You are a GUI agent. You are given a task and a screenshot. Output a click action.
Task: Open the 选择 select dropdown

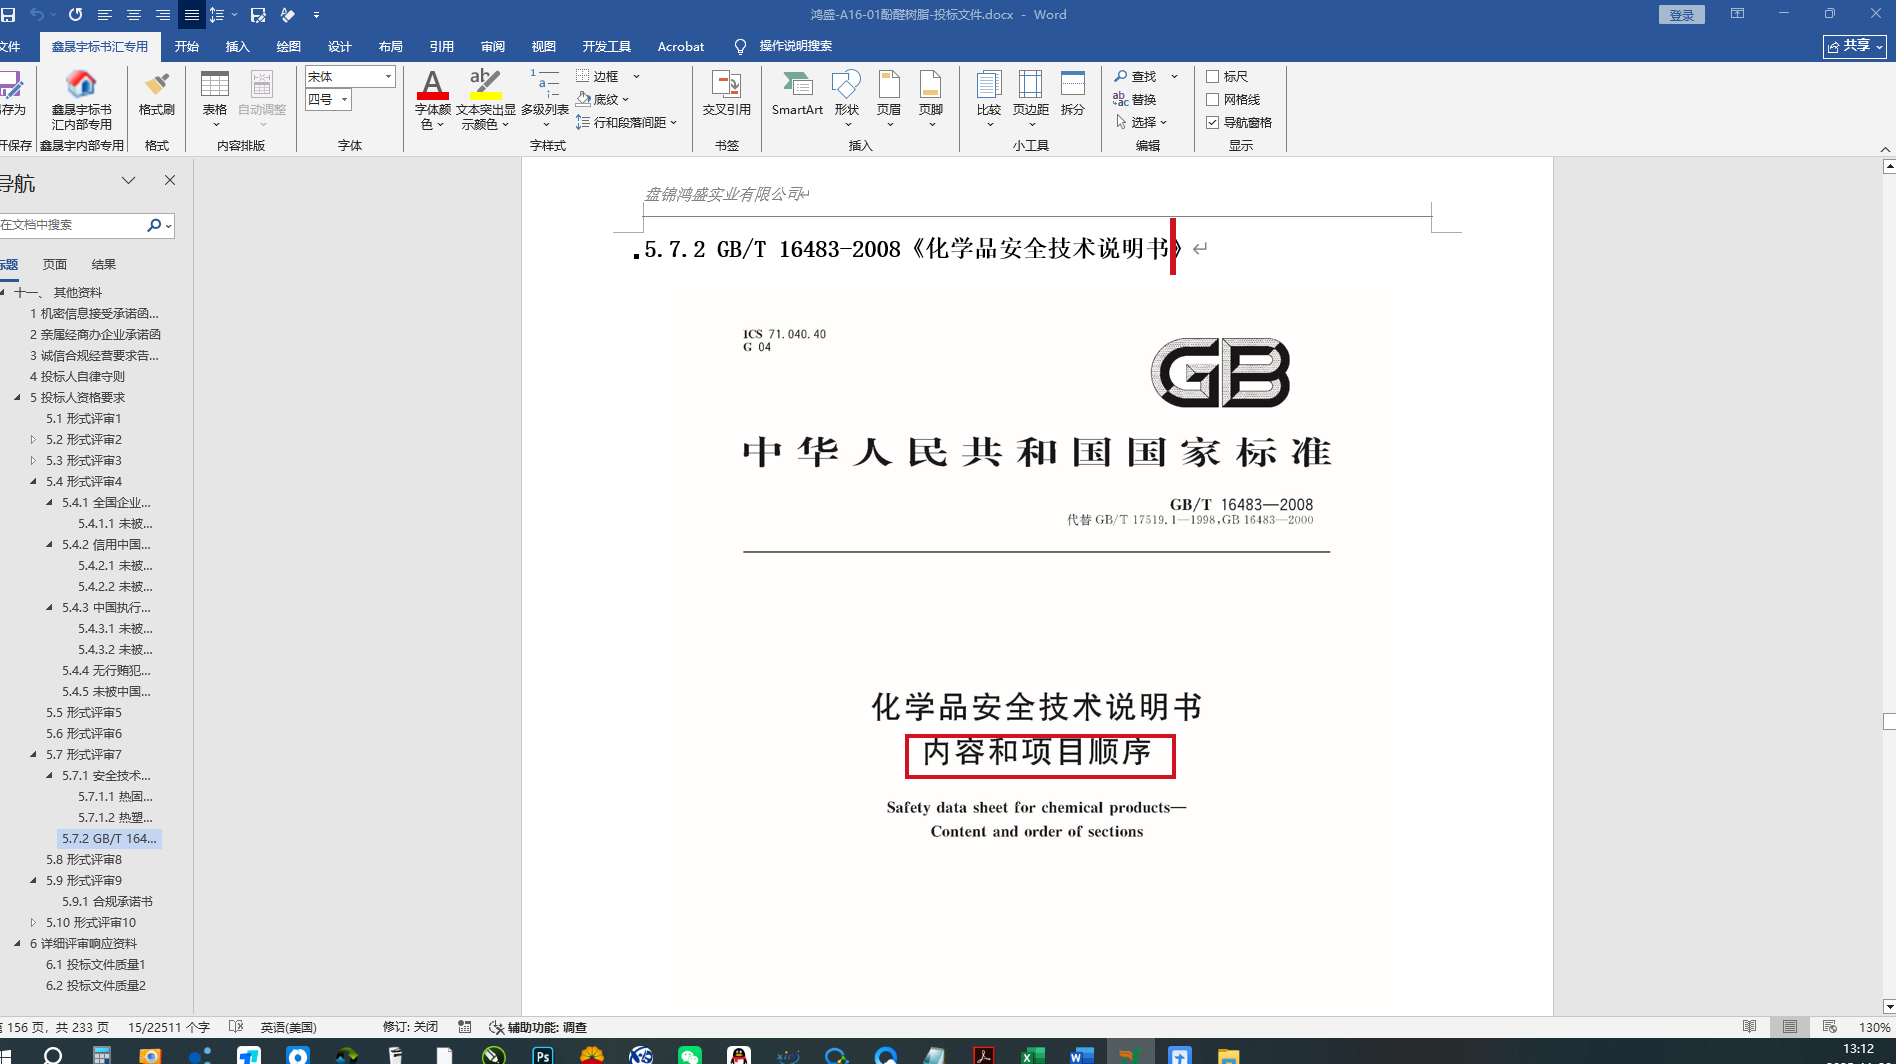coord(1142,122)
